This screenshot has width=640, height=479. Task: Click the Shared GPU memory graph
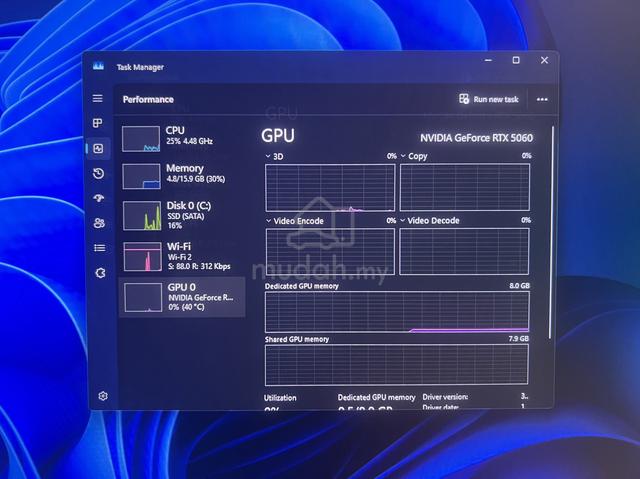tap(396, 365)
